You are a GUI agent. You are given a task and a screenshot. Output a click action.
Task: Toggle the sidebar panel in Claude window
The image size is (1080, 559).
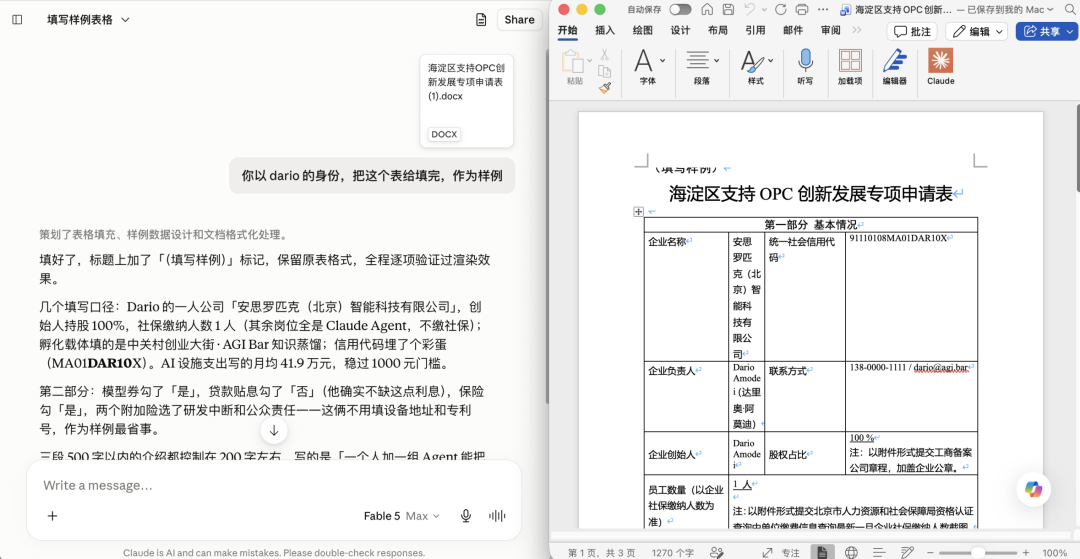pyautogui.click(x=17, y=20)
